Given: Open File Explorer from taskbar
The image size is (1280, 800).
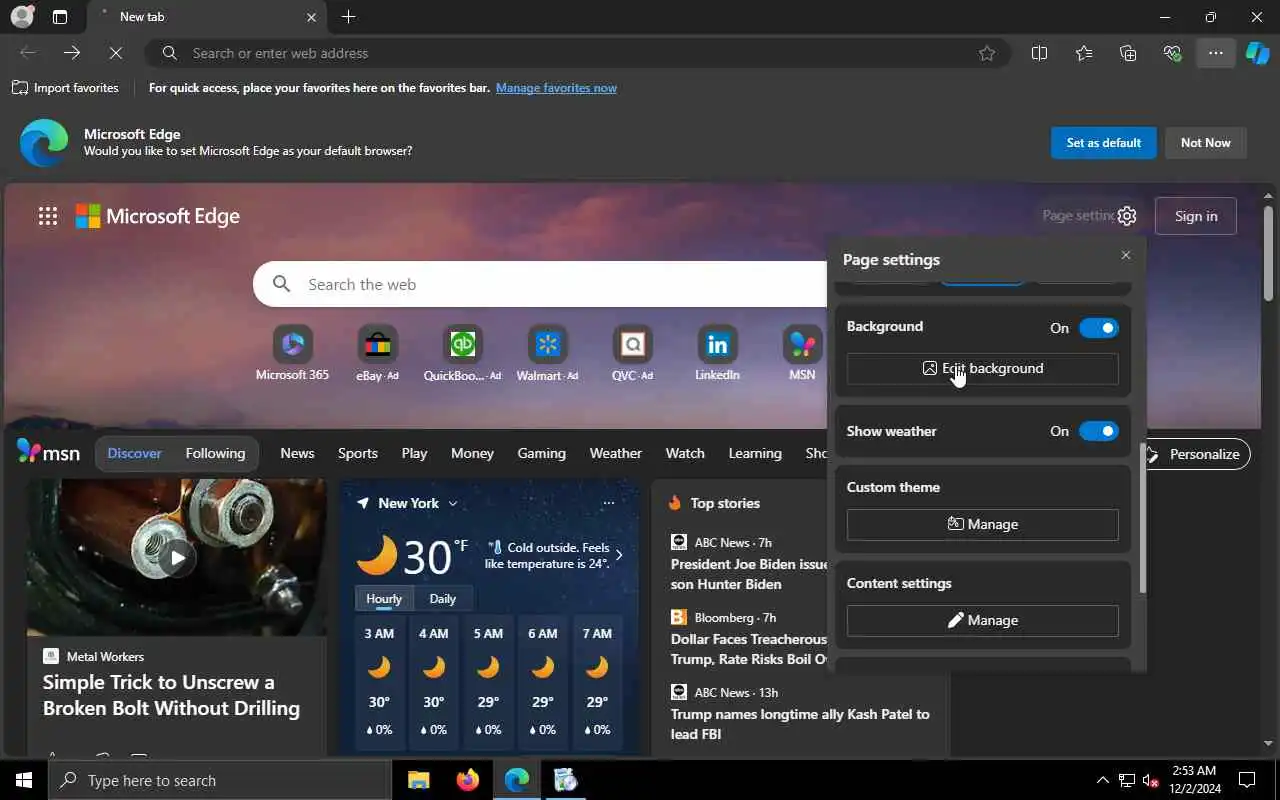Looking at the screenshot, I should (418, 780).
